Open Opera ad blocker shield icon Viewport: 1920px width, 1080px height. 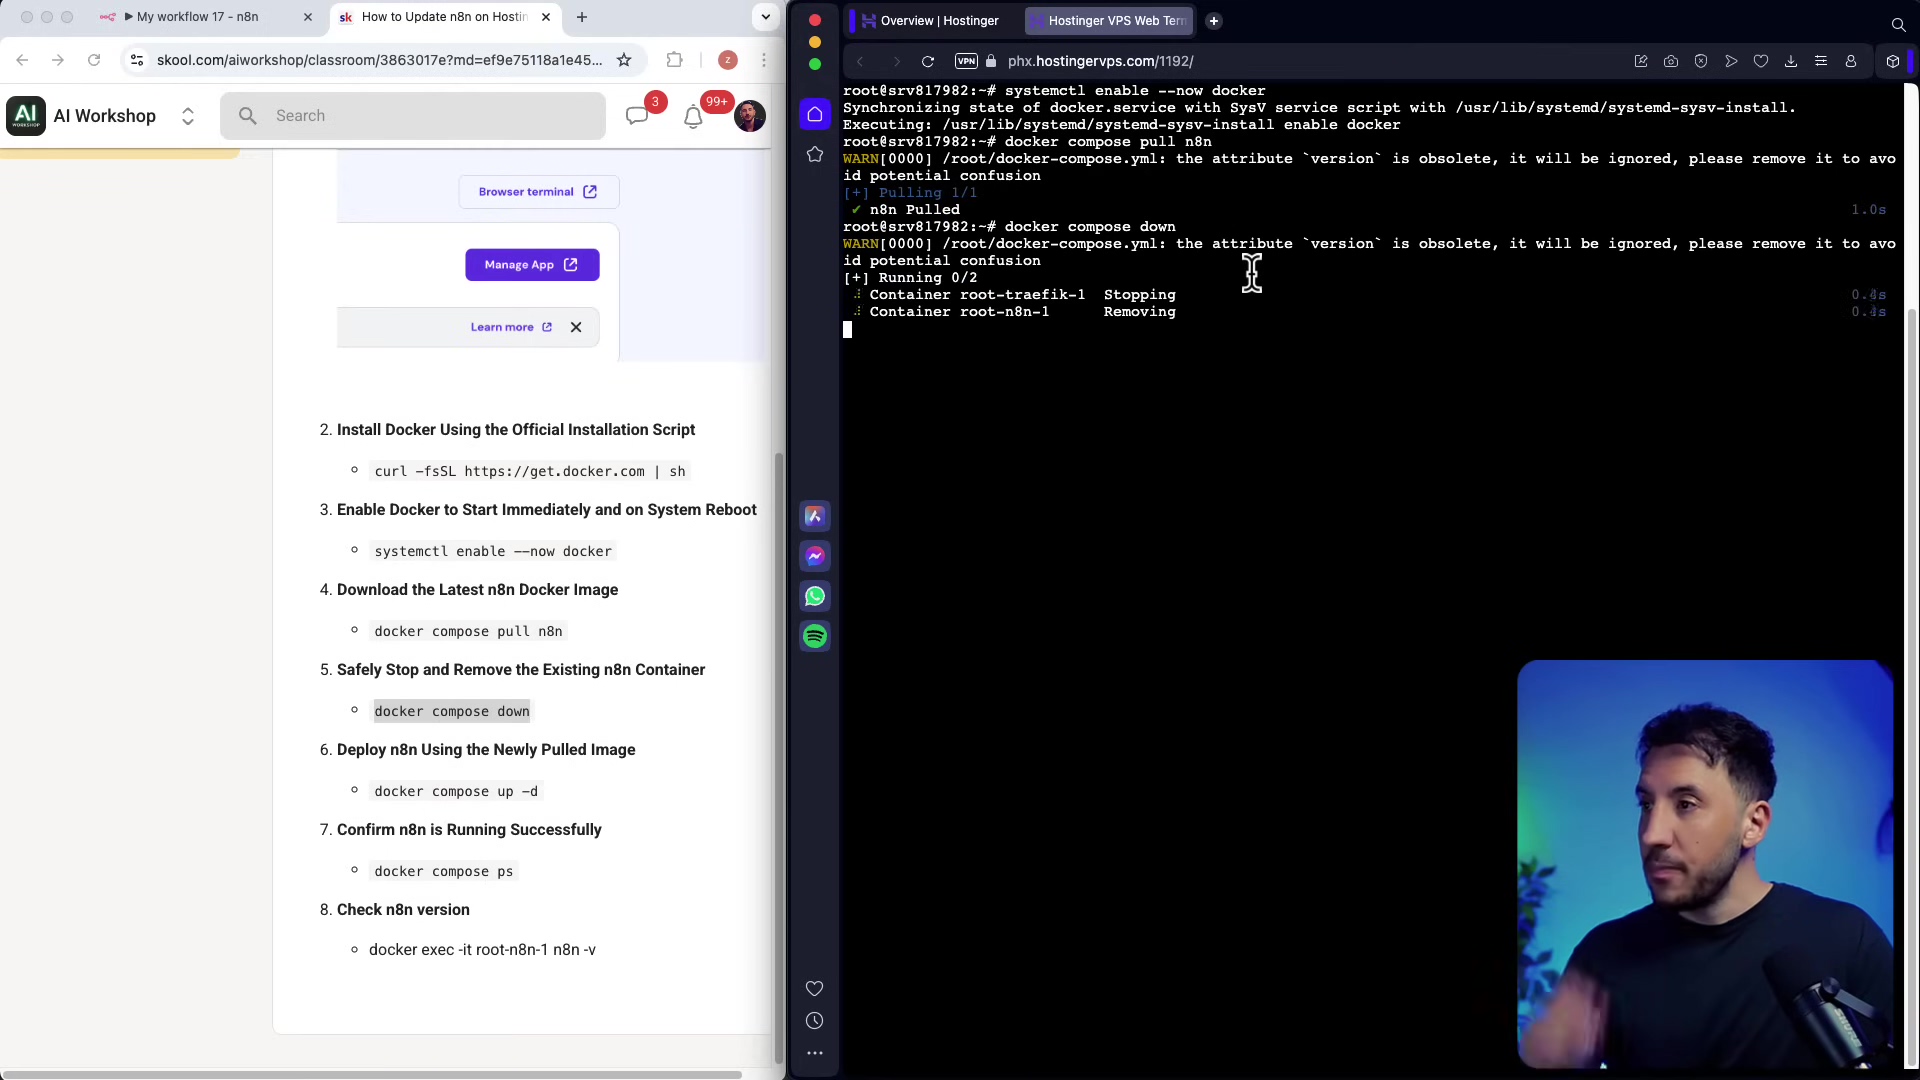[x=1701, y=61]
